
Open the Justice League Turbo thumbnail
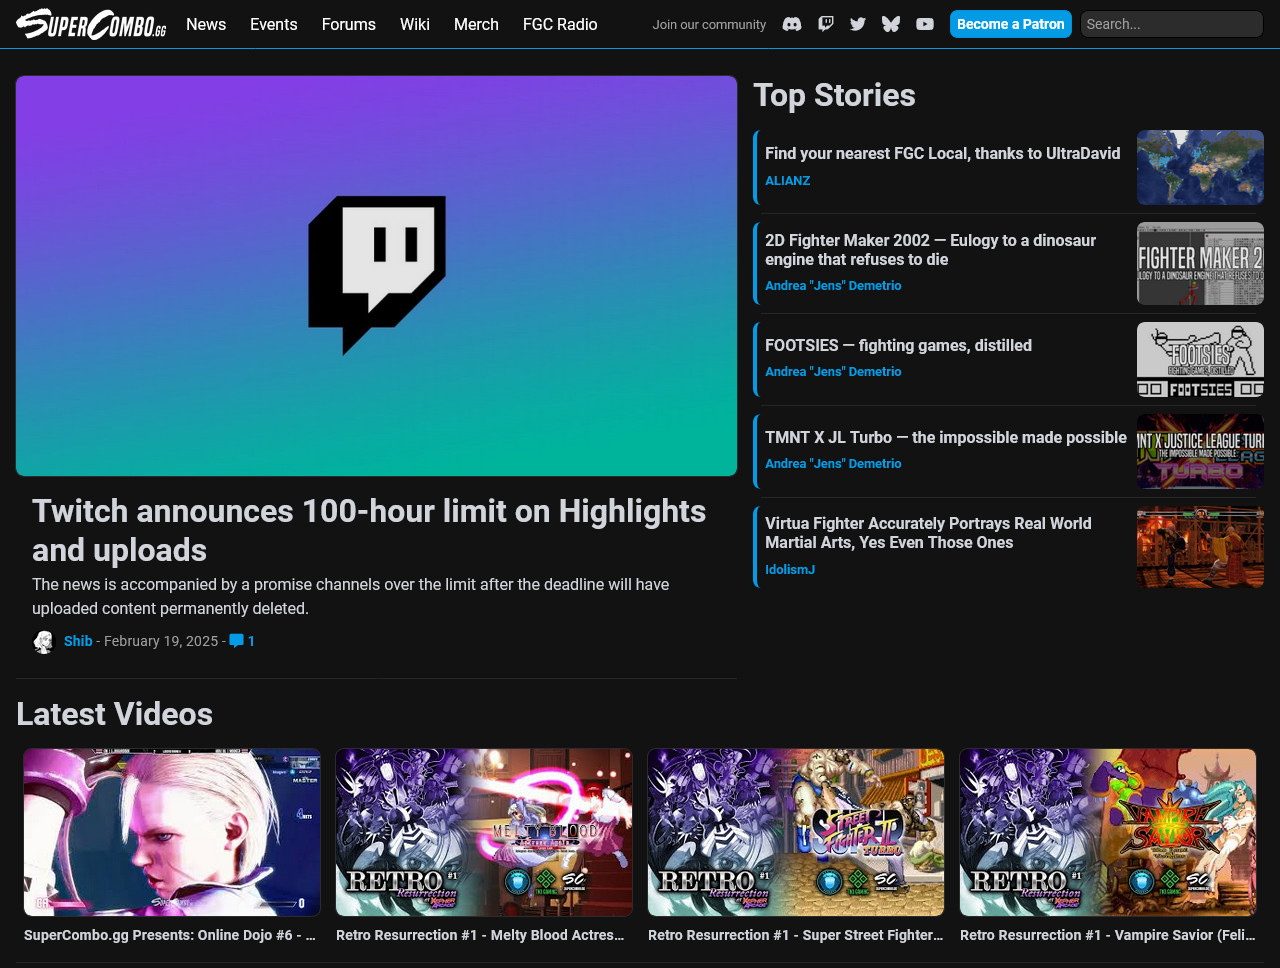point(1200,451)
